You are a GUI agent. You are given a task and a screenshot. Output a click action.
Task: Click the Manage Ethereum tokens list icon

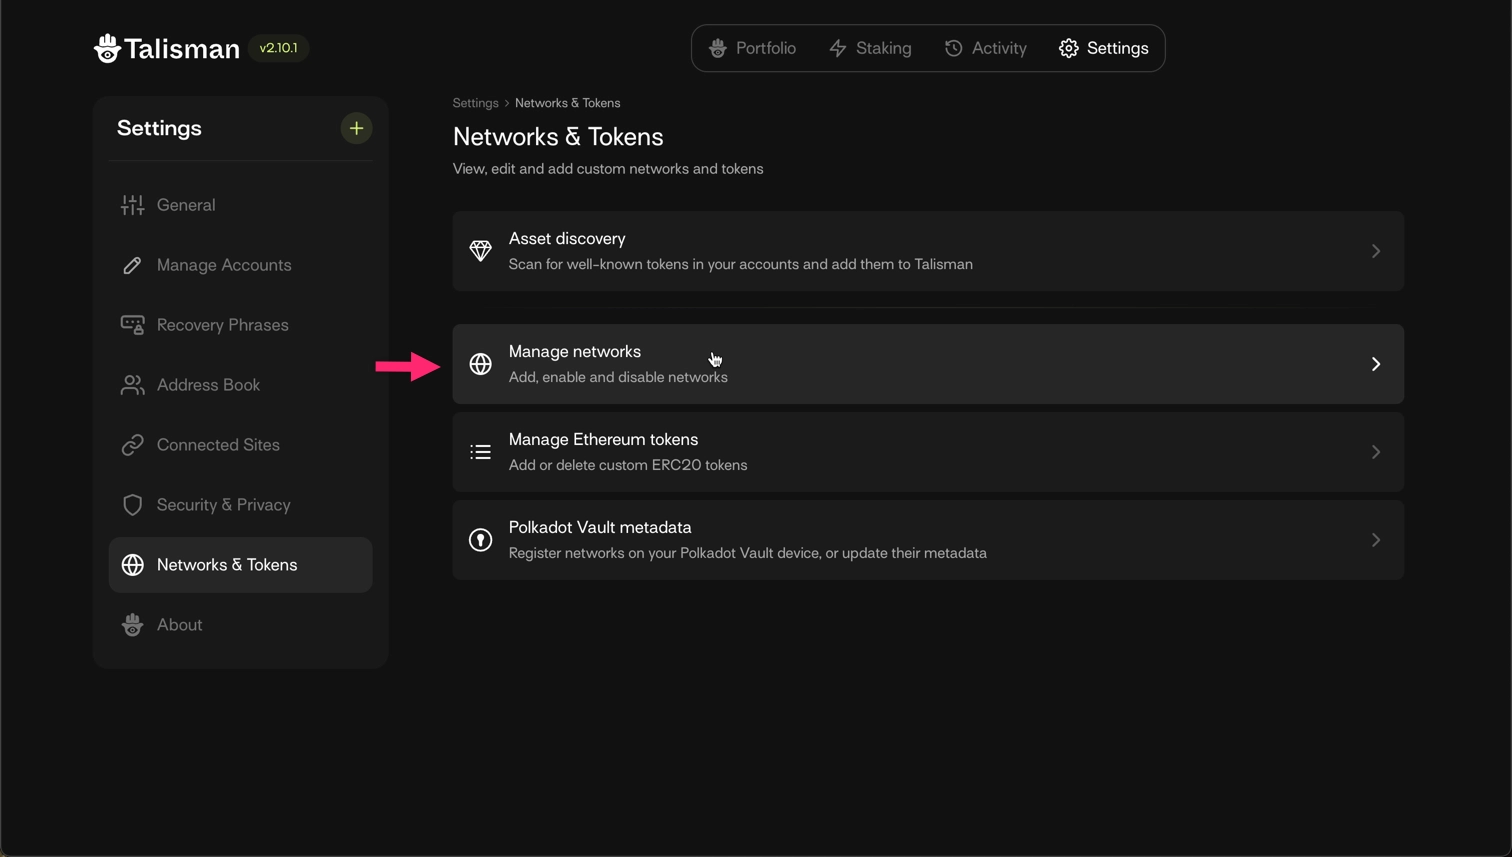[x=481, y=452]
